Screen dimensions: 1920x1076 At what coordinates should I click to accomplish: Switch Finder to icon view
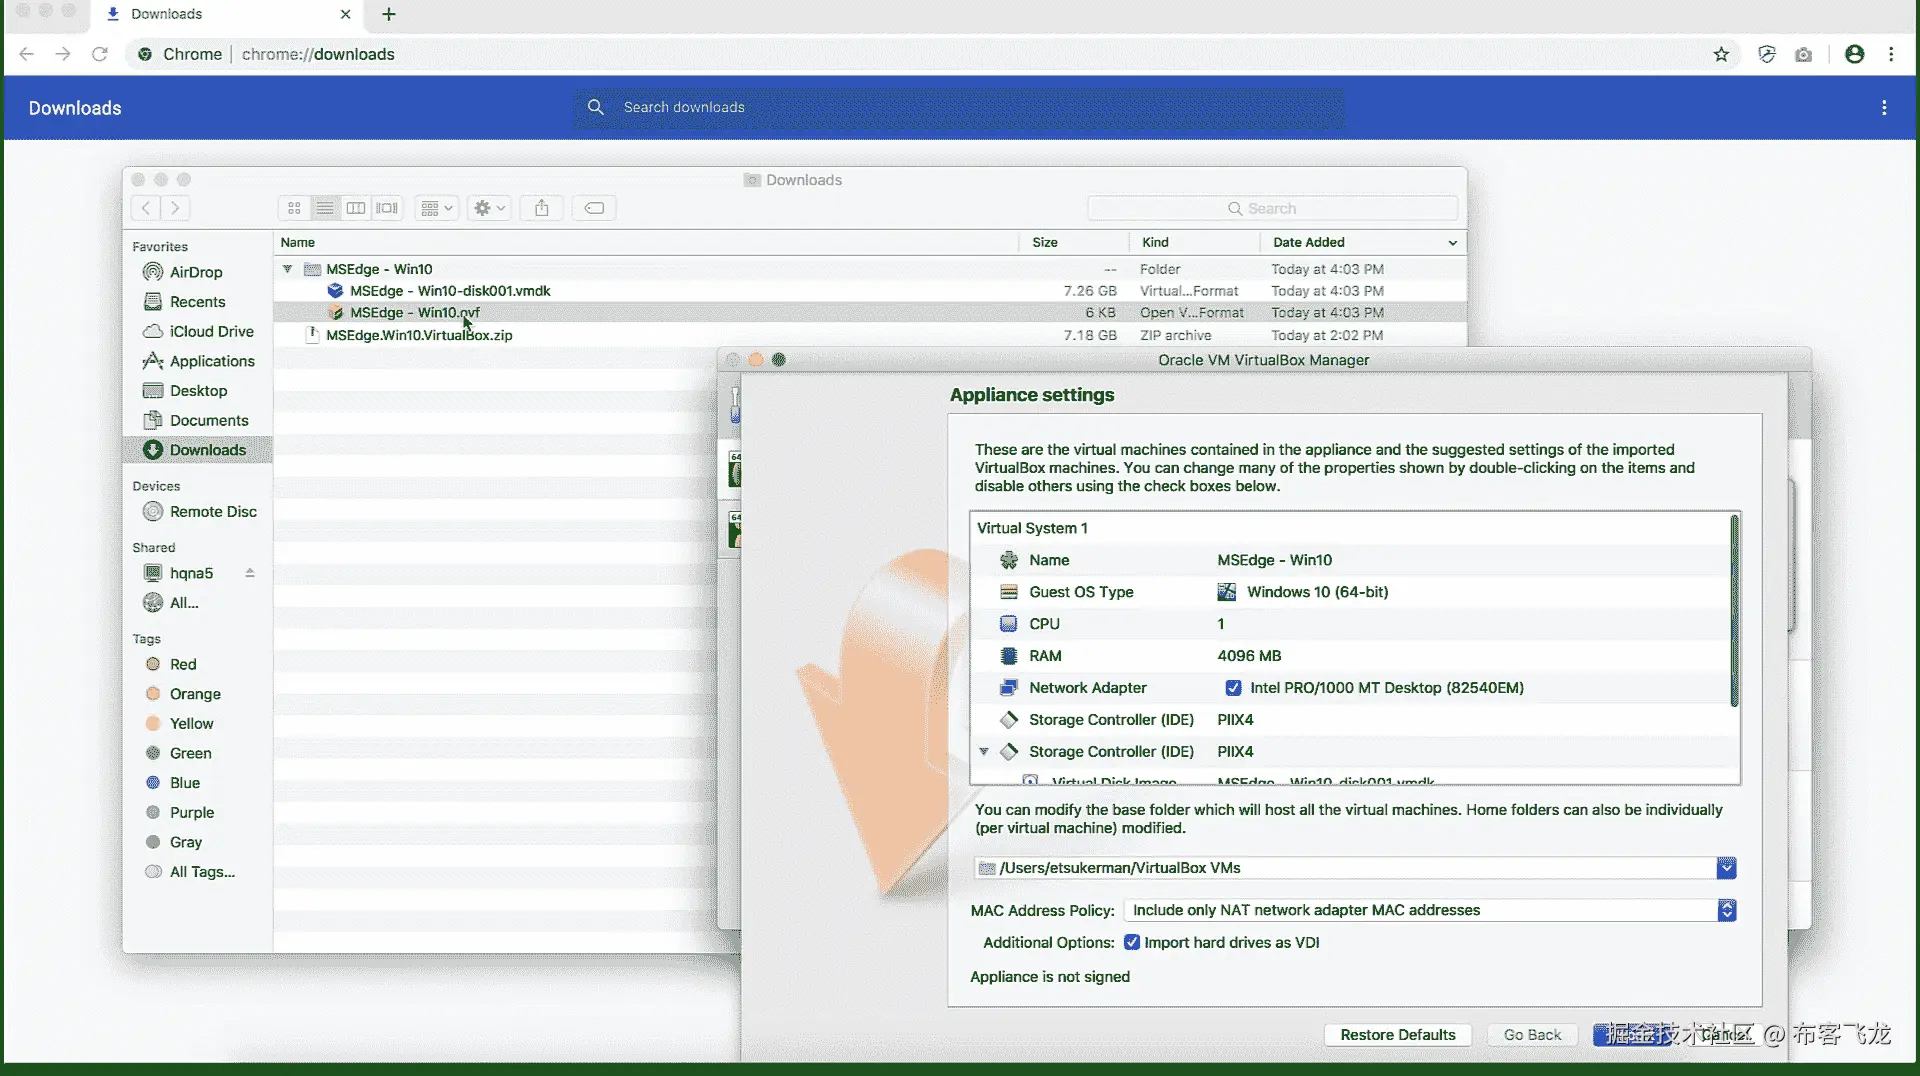tap(294, 208)
